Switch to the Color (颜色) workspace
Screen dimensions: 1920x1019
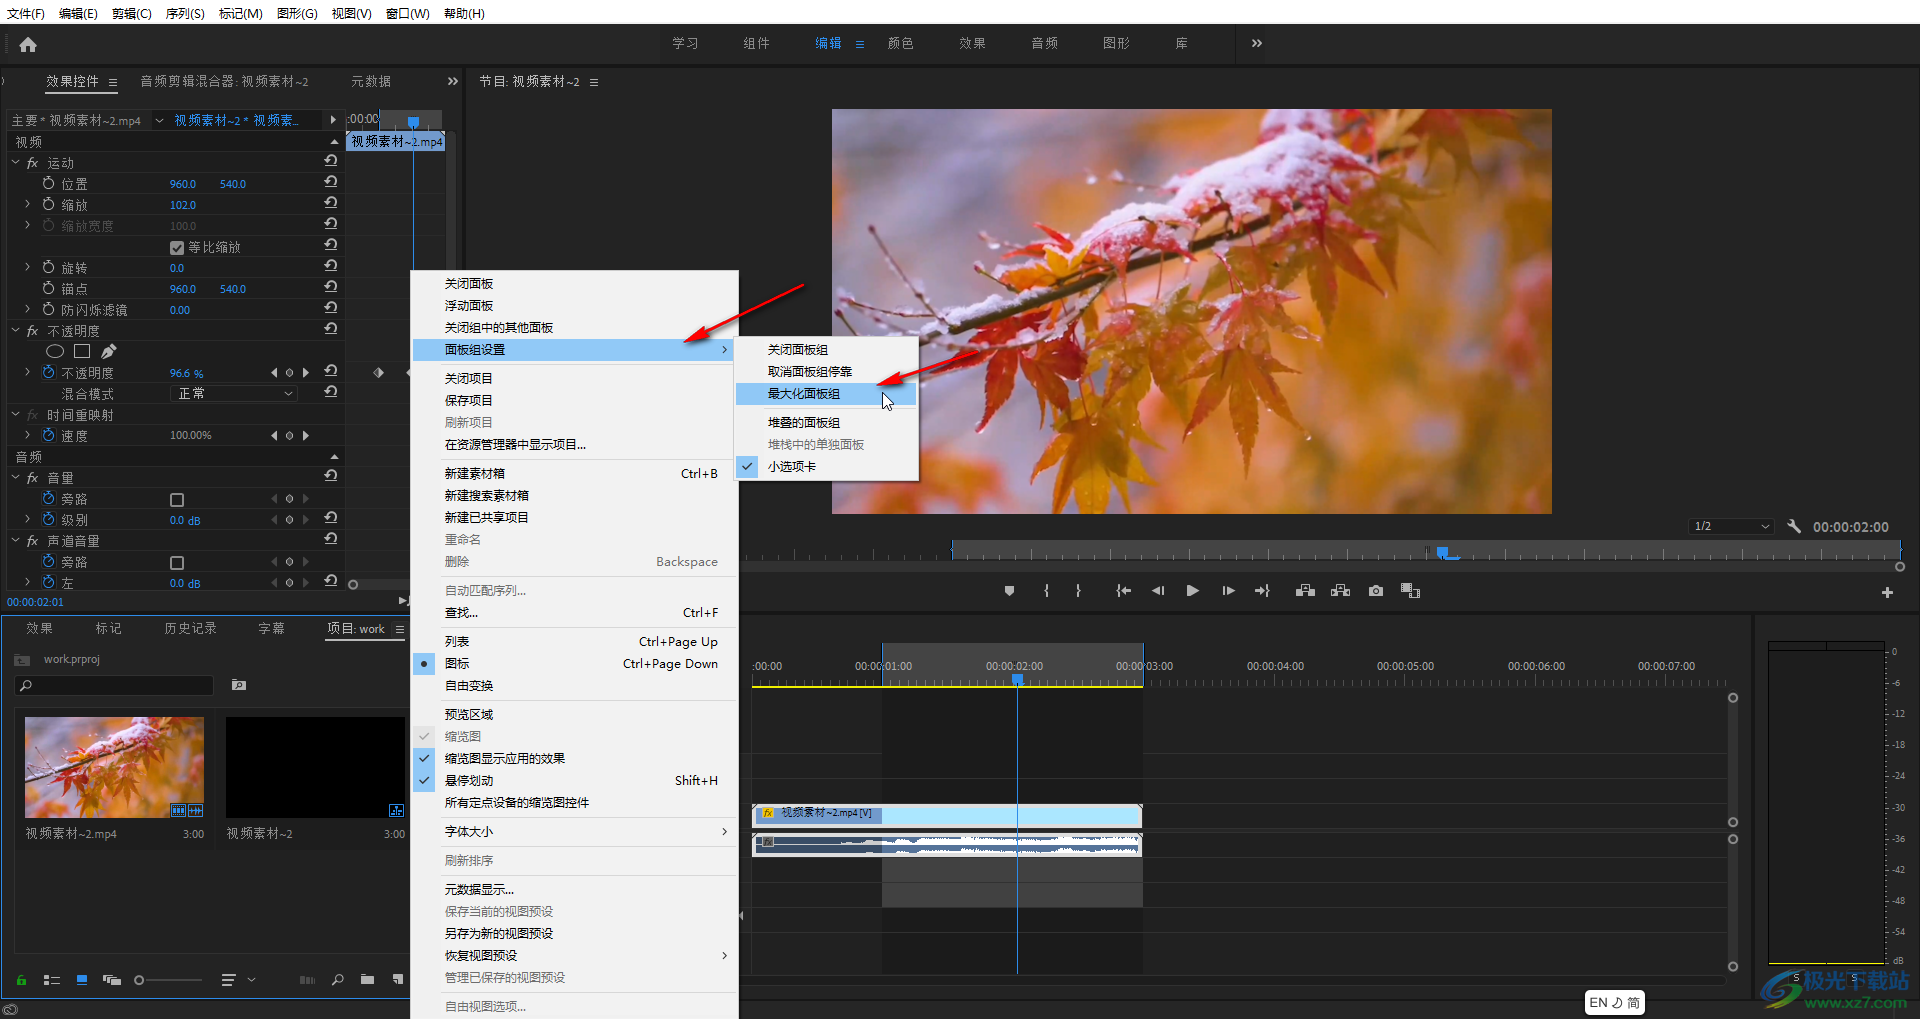(901, 44)
